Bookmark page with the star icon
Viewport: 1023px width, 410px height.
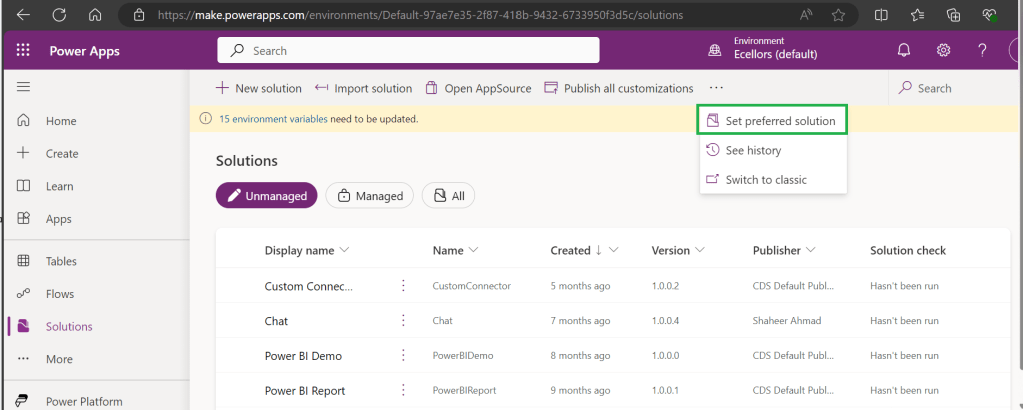click(838, 15)
